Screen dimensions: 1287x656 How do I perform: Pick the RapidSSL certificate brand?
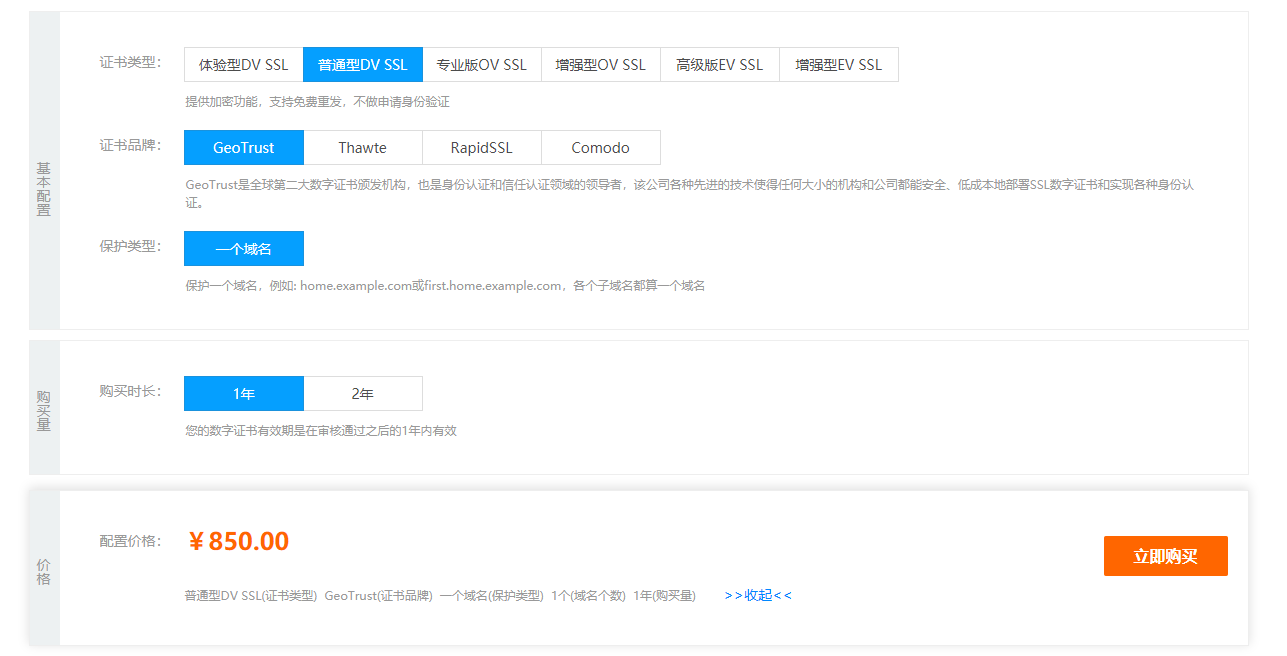[x=481, y=148]
